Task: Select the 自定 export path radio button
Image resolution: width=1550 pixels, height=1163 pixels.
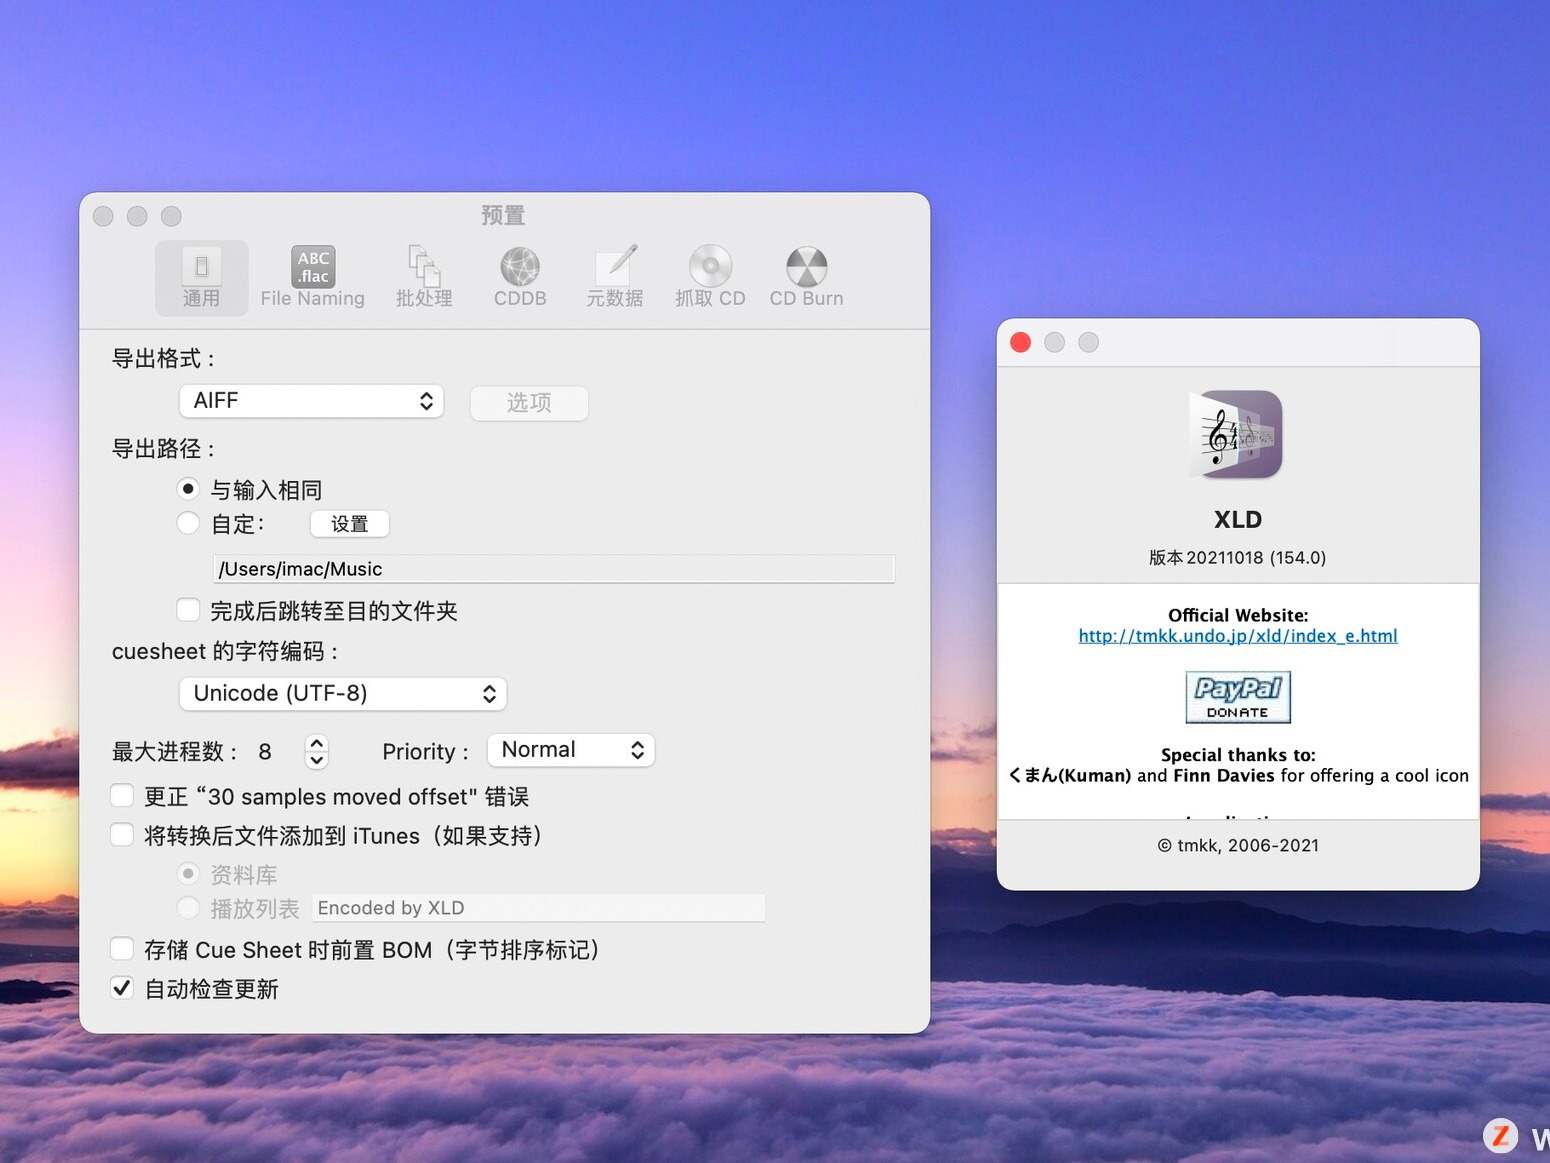Action: coord(187,523)
